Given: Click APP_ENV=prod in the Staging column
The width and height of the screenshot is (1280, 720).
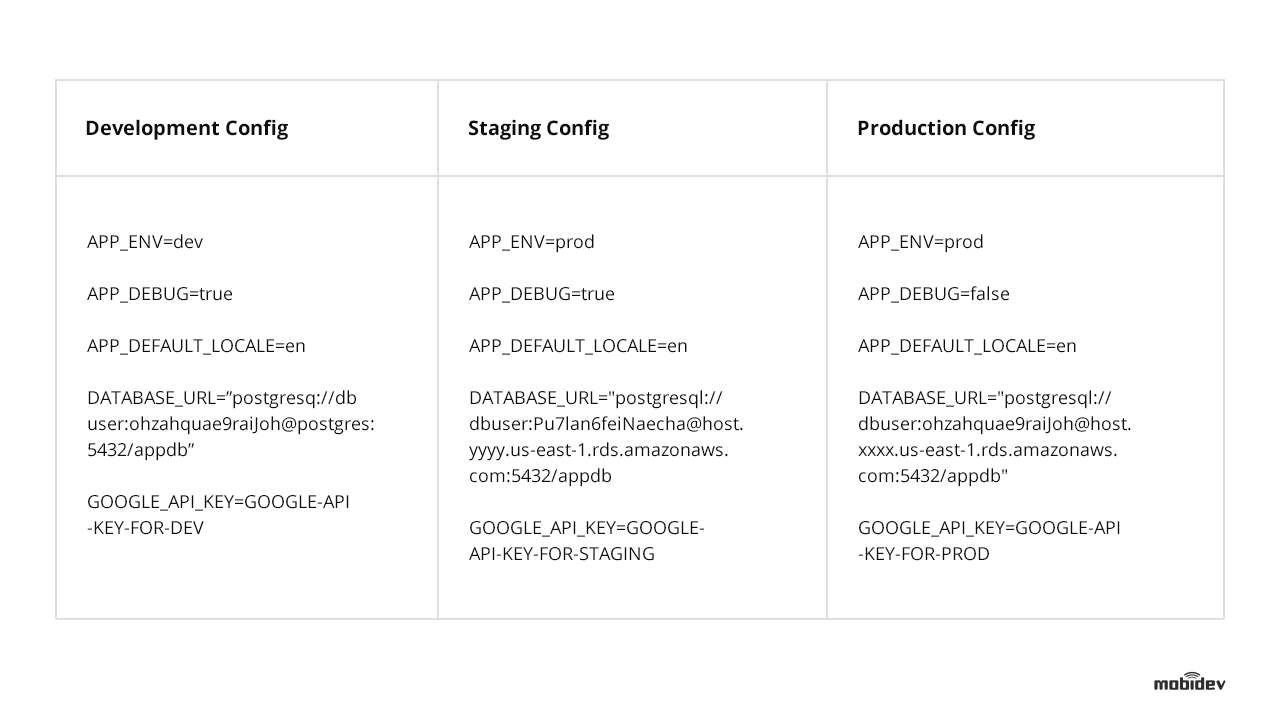Looking at the screenshot, I should pos(531,242).
